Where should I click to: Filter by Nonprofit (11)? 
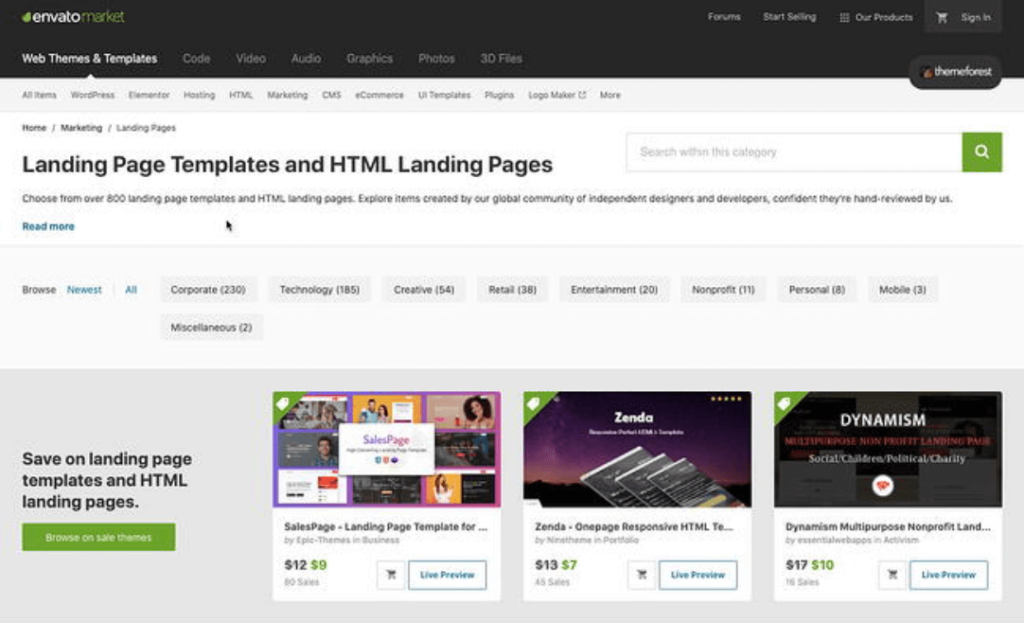pyautogui.click(x=724, y=290)
